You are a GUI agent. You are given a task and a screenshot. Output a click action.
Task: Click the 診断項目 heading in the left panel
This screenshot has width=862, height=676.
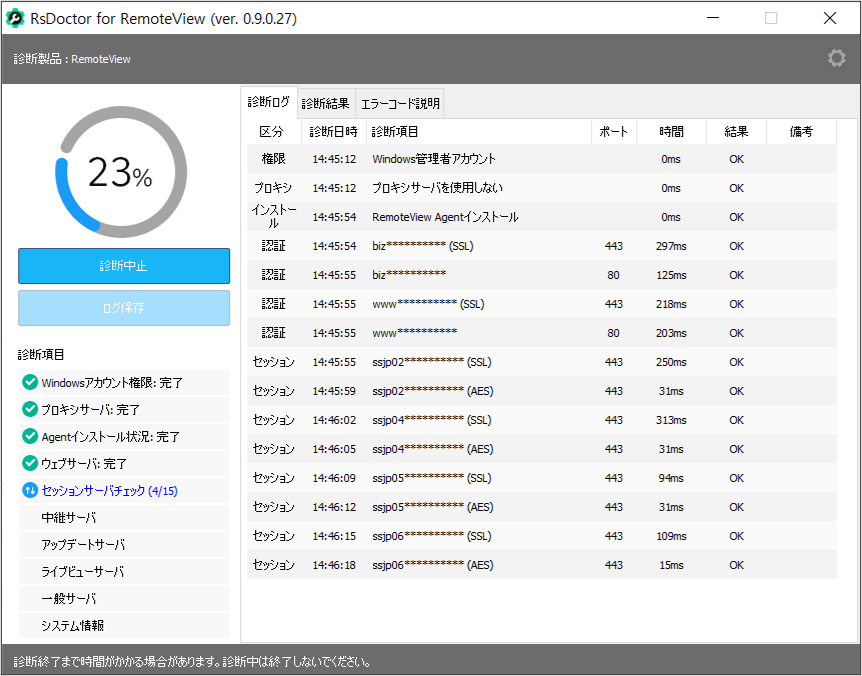[x=41, y=354]
